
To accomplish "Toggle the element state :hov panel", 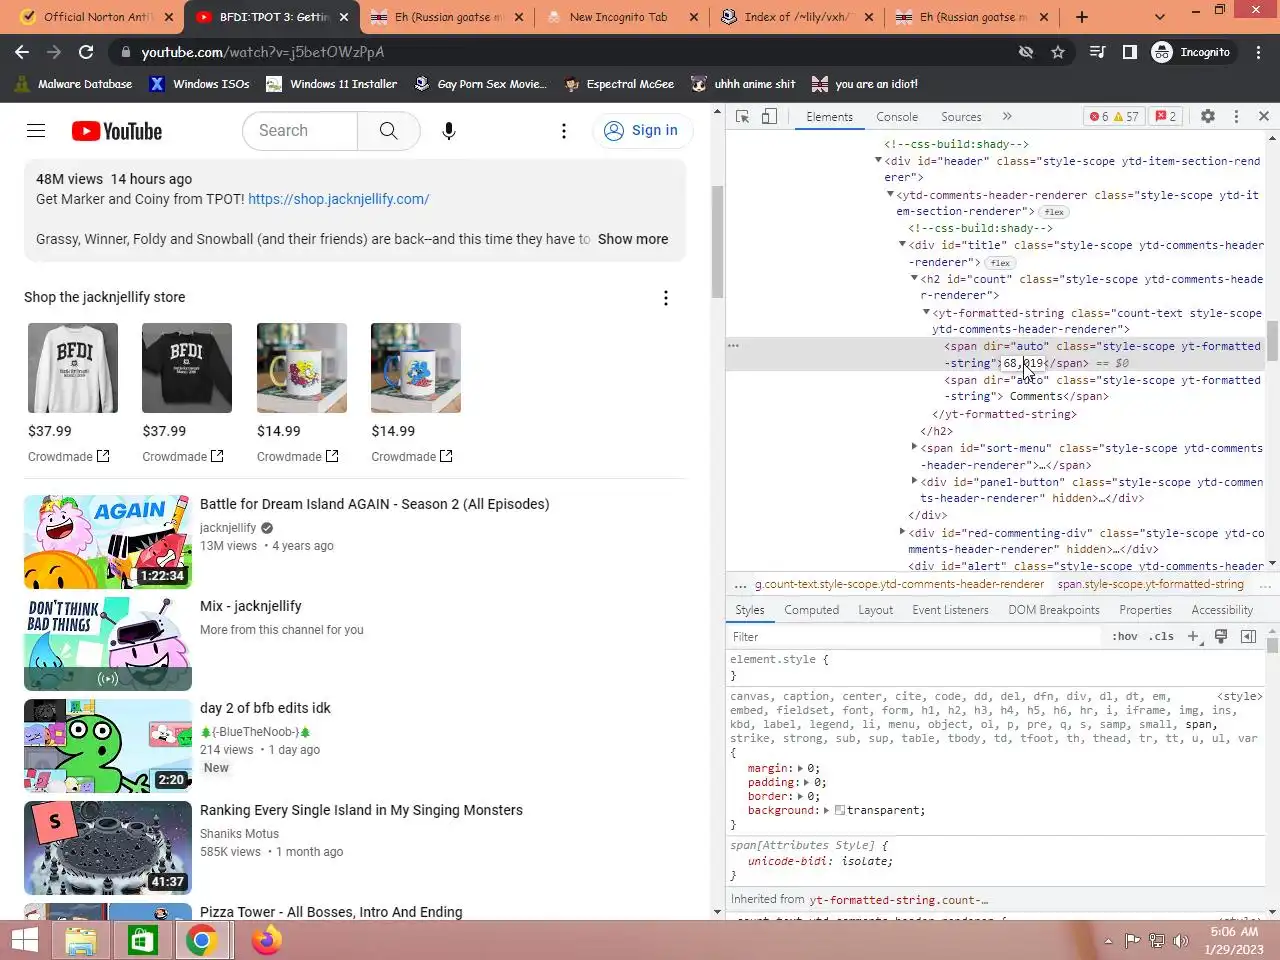I will coord(1125,637).
